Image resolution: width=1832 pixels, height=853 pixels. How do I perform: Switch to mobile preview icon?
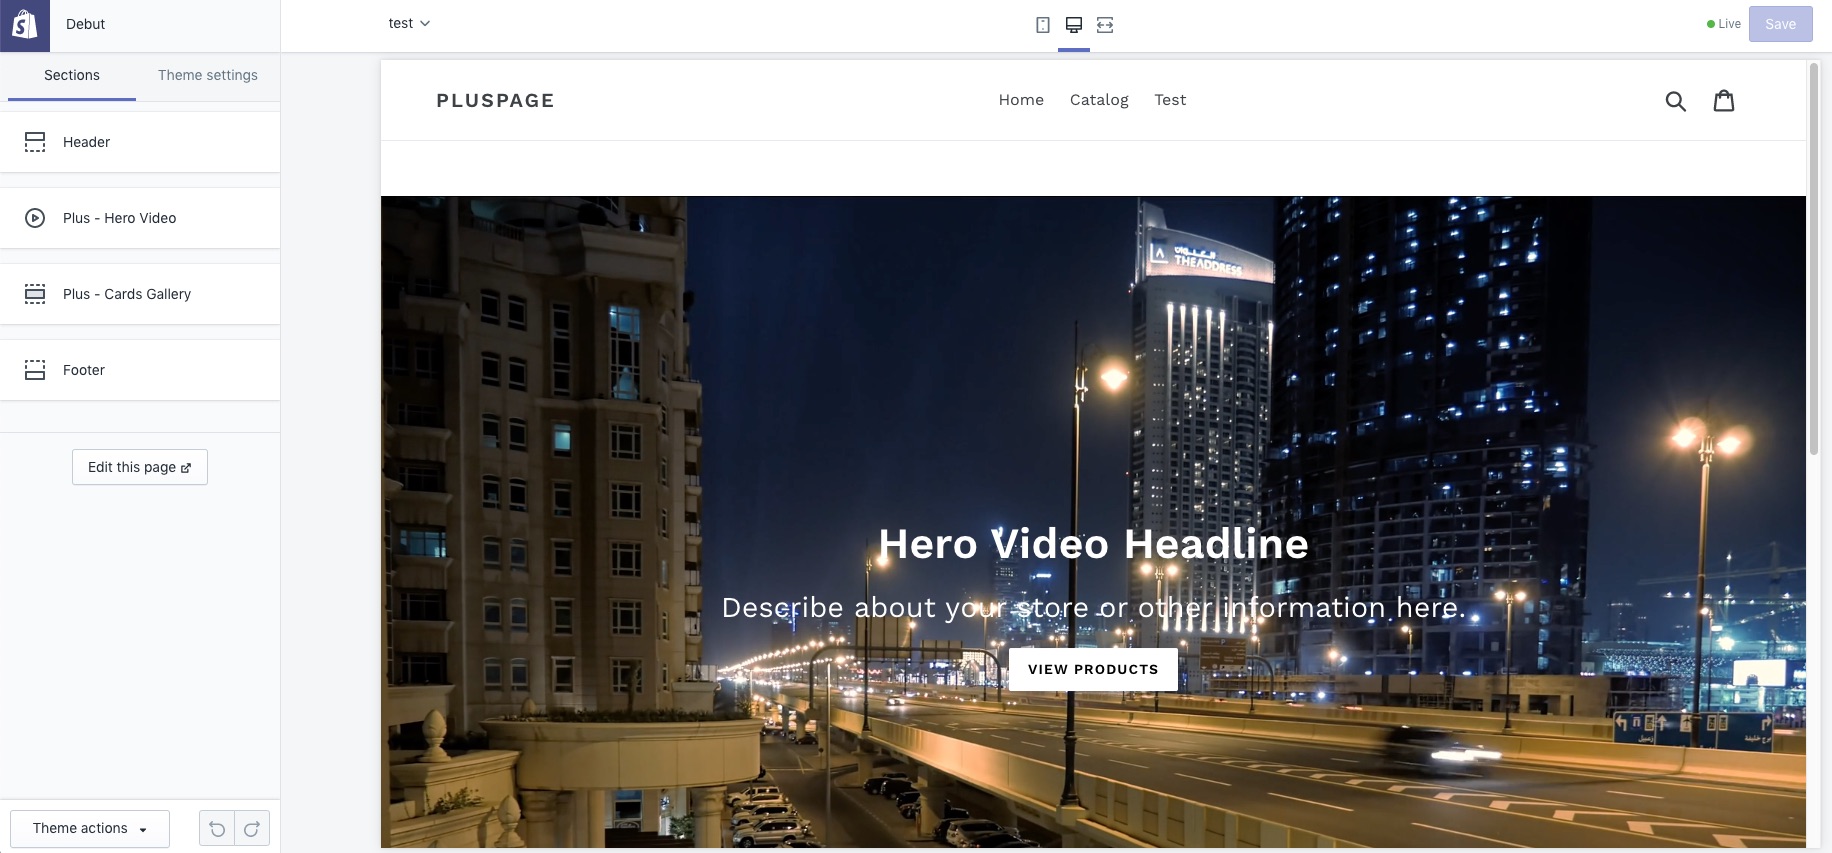[x=1043, y=25]
